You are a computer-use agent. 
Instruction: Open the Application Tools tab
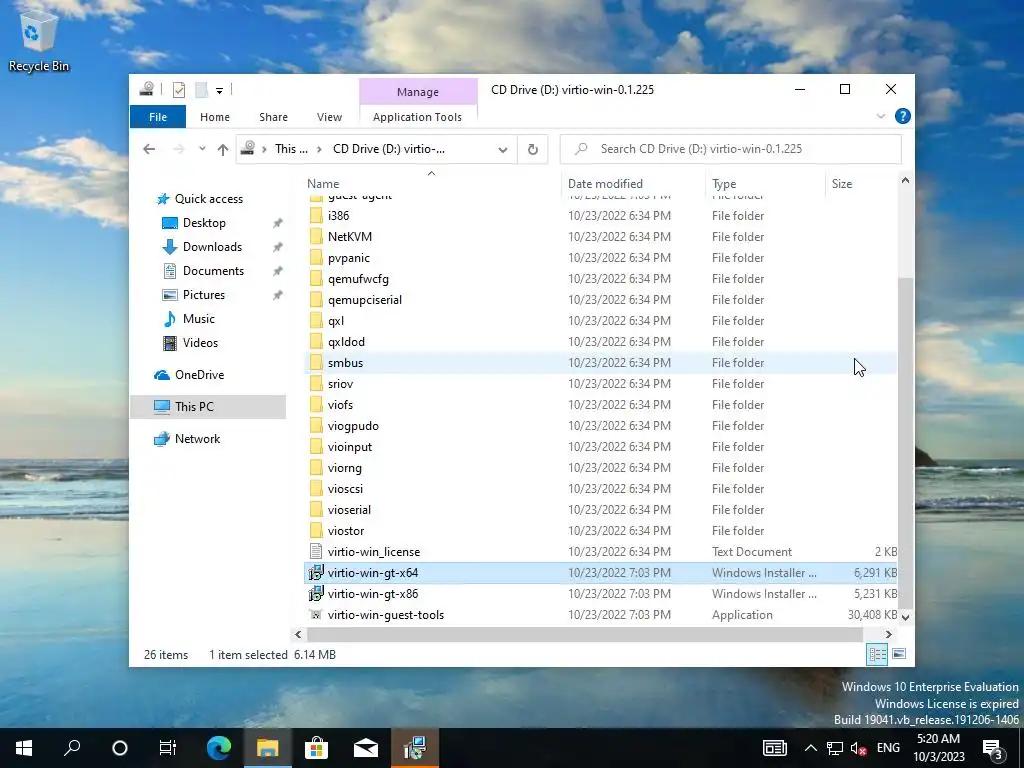pyautogui.click(x=417, y=117)
